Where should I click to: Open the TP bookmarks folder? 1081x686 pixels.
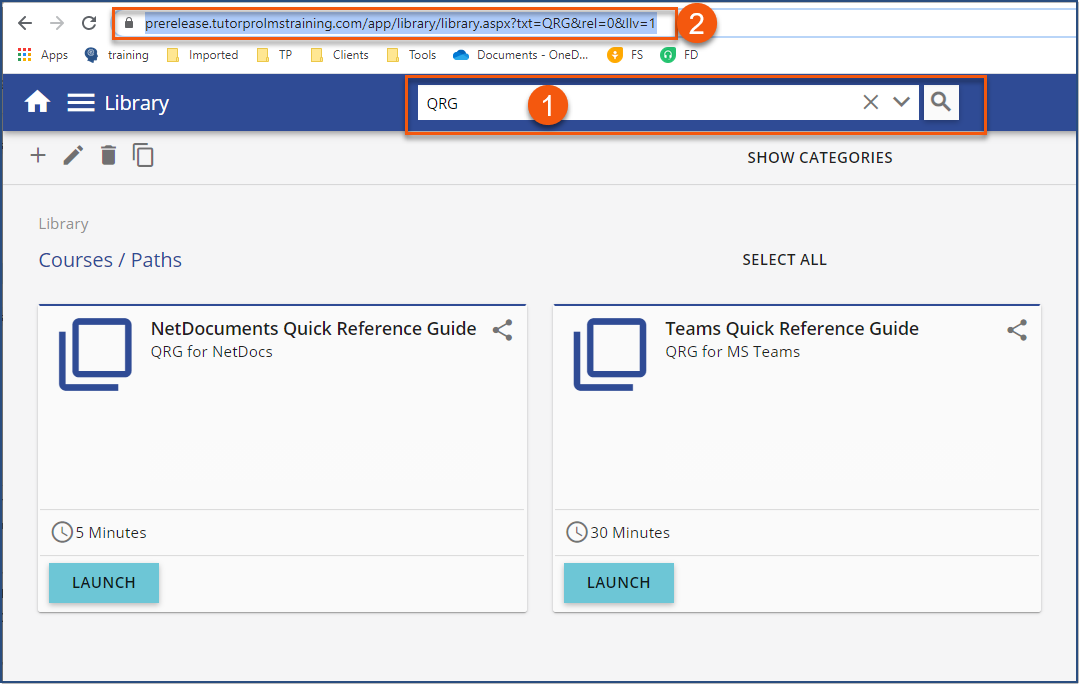(274, 55)
